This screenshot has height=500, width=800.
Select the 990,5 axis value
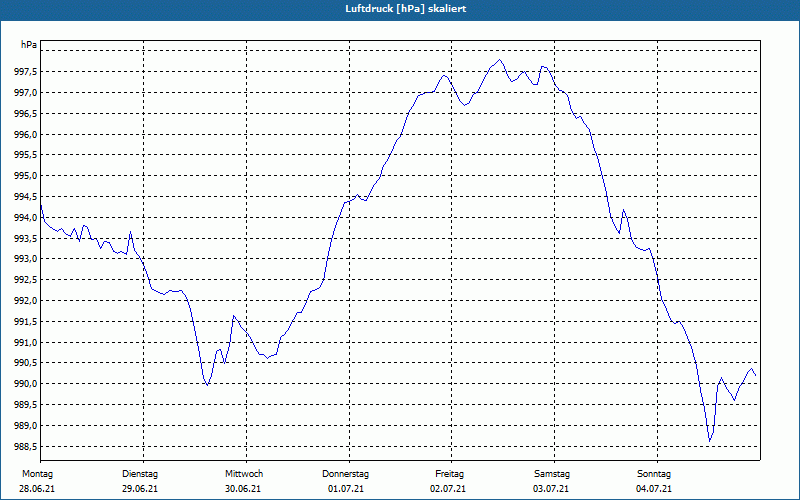25,363
